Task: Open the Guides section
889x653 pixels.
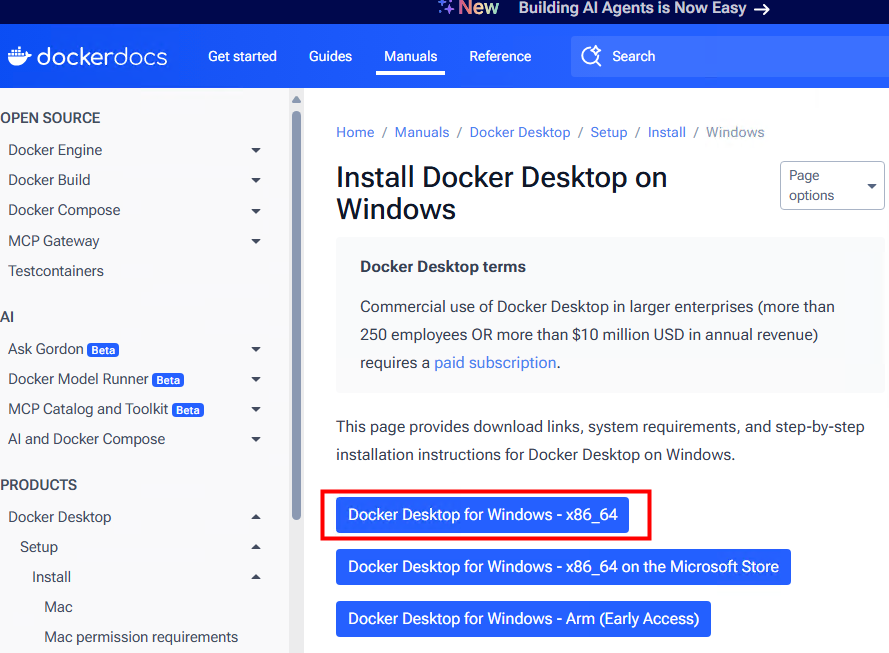Action: click(331, 56)
